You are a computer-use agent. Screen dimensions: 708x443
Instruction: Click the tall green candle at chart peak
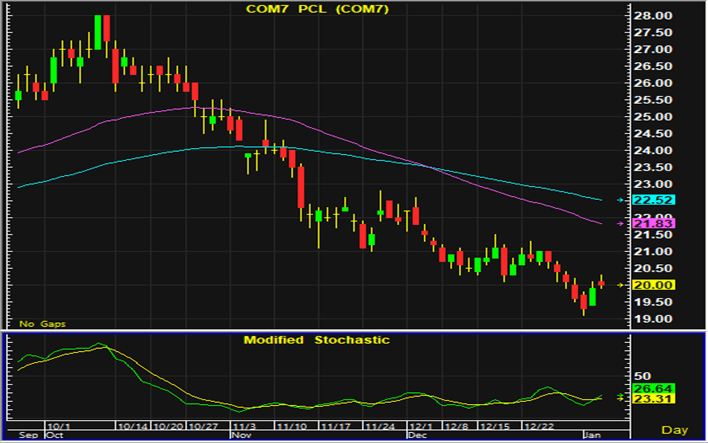[99, 31]
